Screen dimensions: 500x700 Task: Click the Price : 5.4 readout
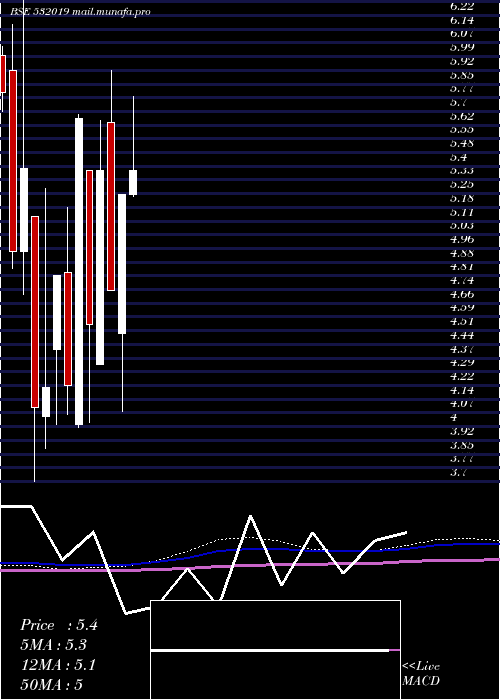[58, 625]
